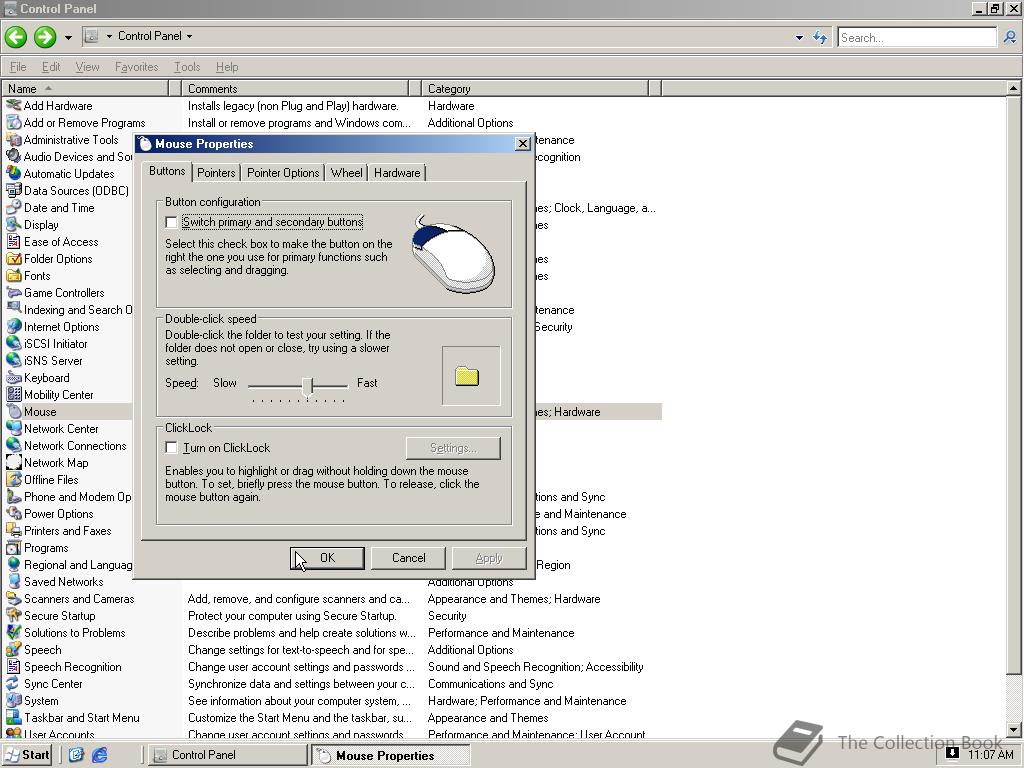Image resolution: width=1024 pixels, height=768 pixels.
Task: Sort by the Name column header
Action: point(85,88)
